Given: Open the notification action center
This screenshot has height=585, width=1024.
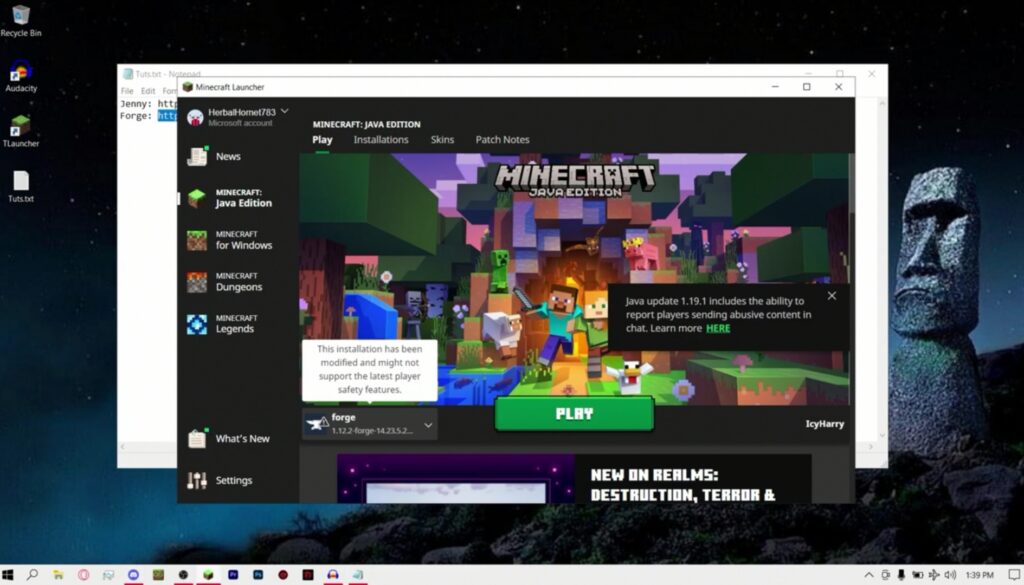Looking at the screenshot, I should coord(1015,575).
